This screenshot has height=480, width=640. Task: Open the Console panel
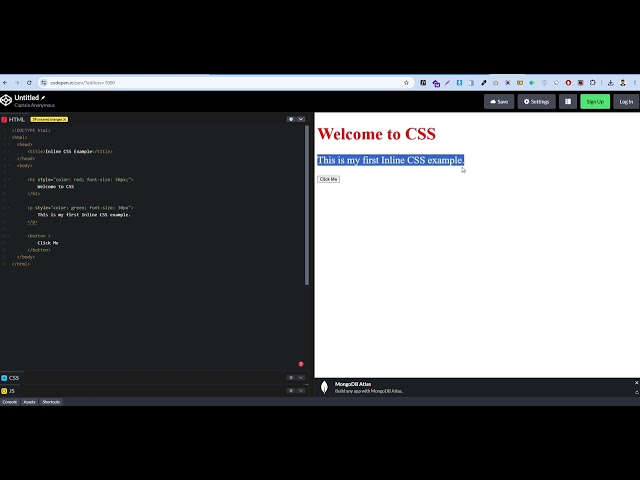coord(9,402)
